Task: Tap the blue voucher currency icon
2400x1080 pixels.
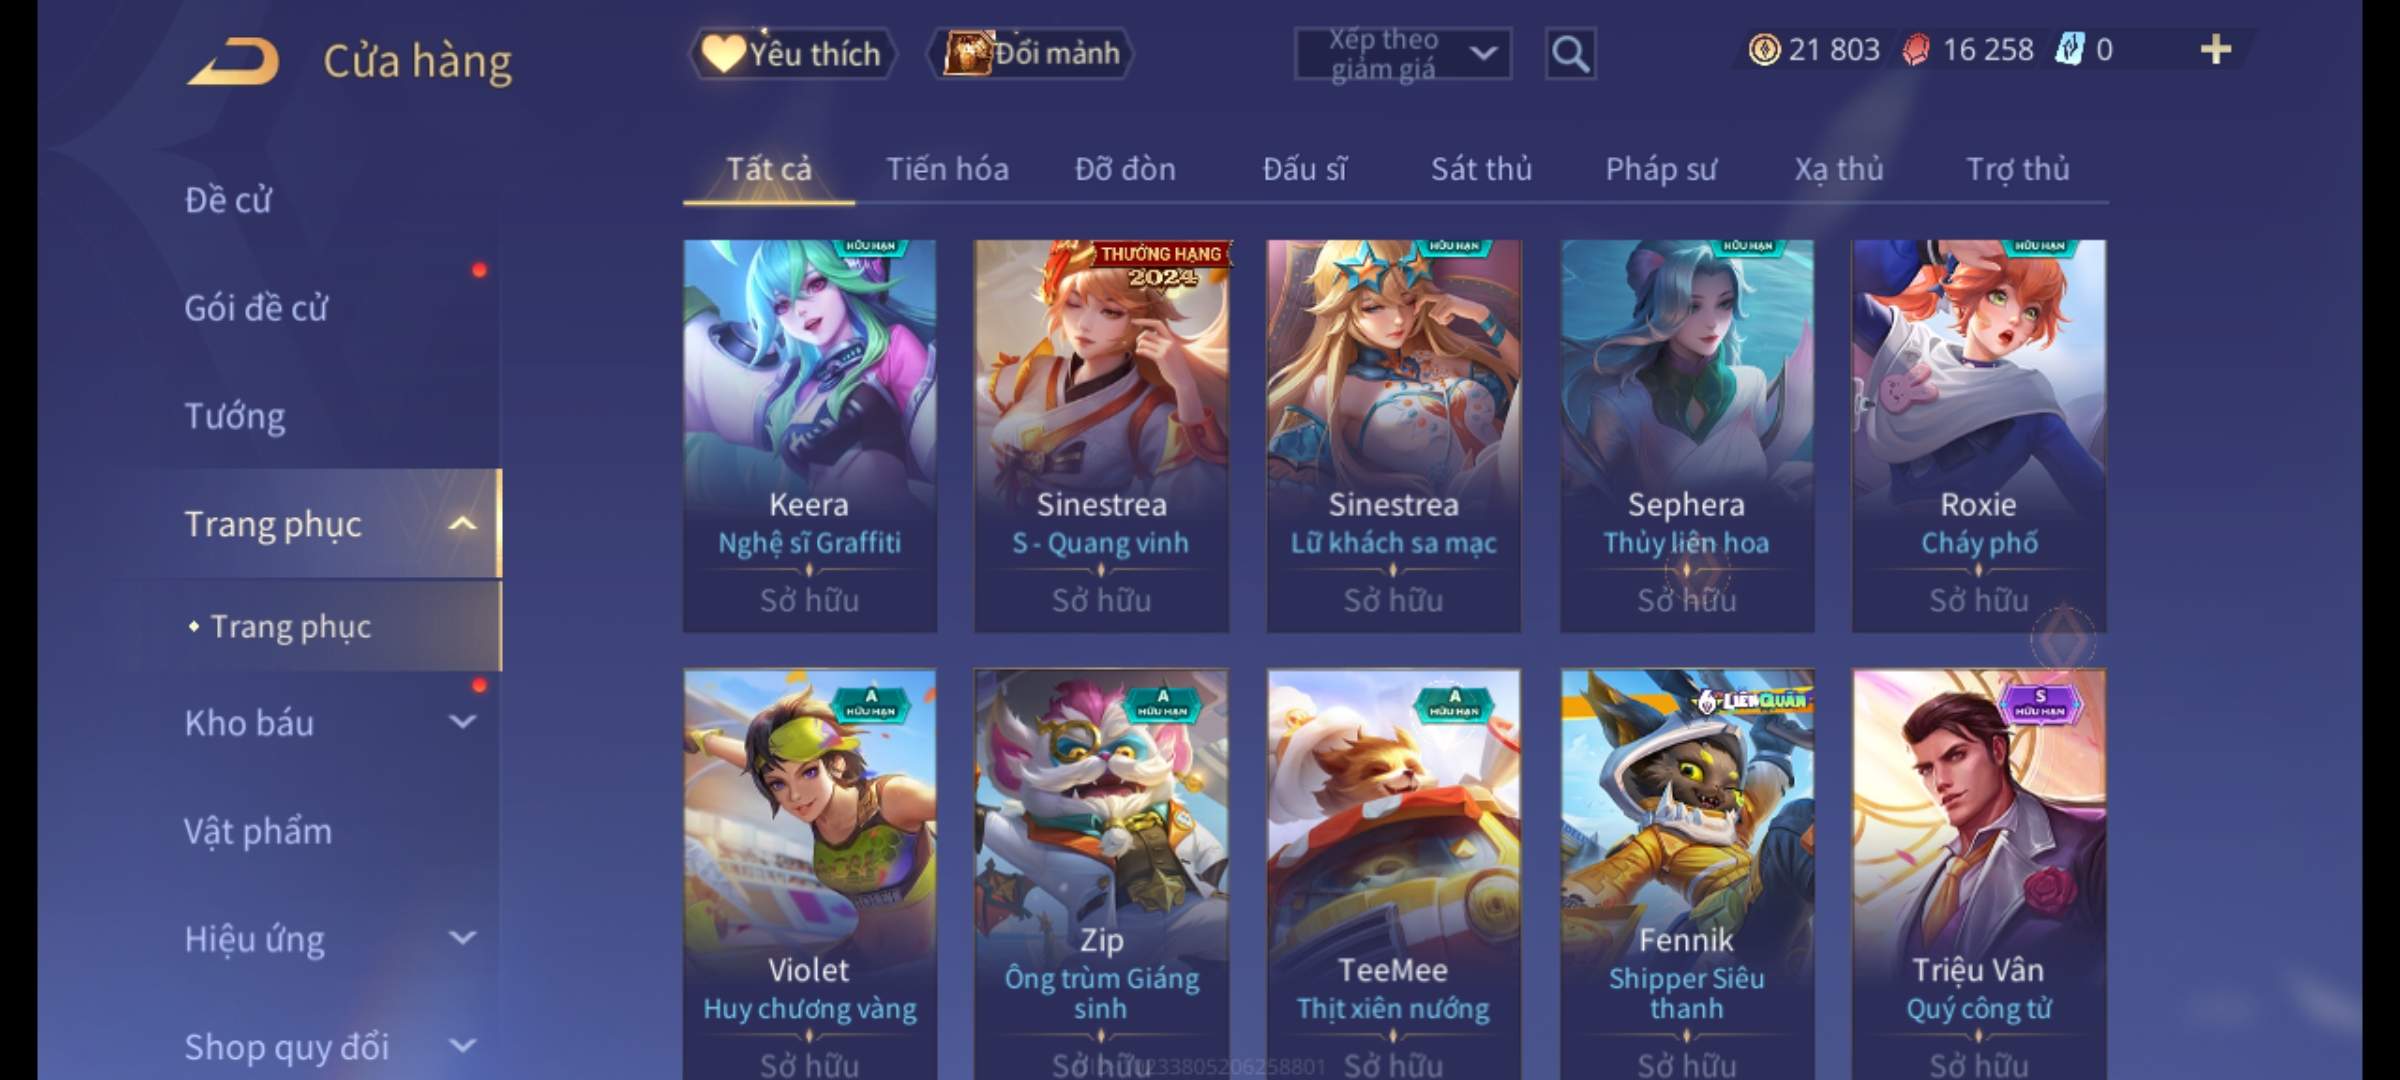Action: [2069, 49]
